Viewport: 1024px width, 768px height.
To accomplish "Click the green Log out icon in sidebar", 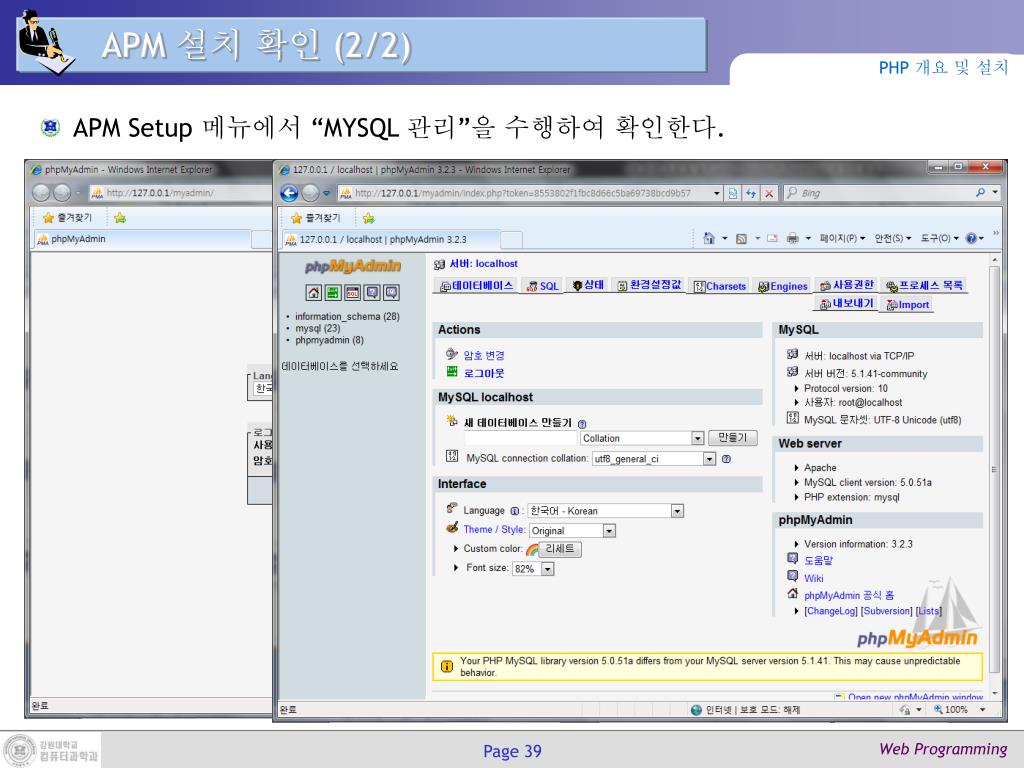I will pos(333,293).
